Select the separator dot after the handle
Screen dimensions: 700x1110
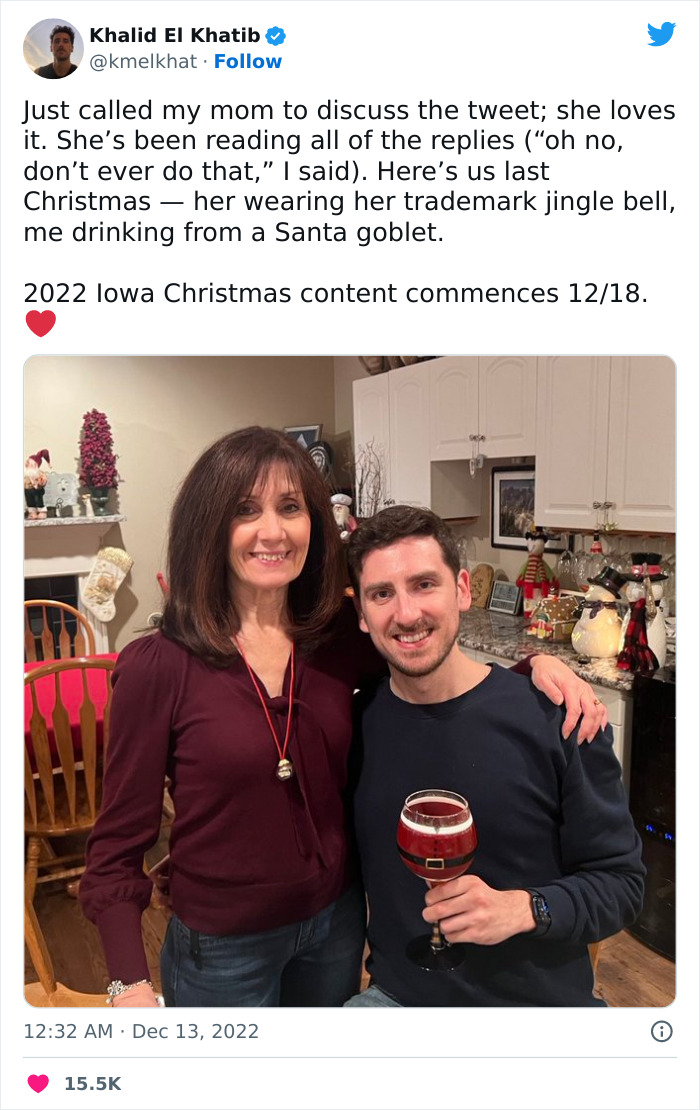[207, 62]
